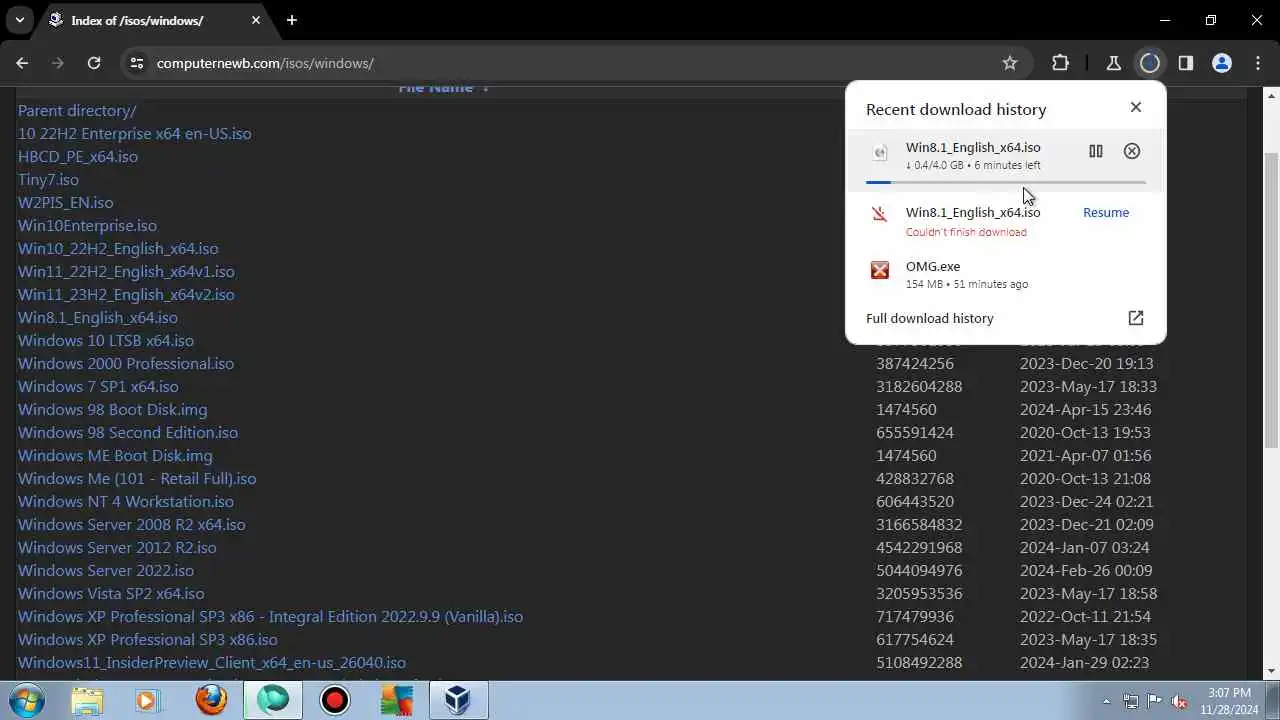Click the browser Back arrow
The image size is (1280, 720).
click(22, 63)
